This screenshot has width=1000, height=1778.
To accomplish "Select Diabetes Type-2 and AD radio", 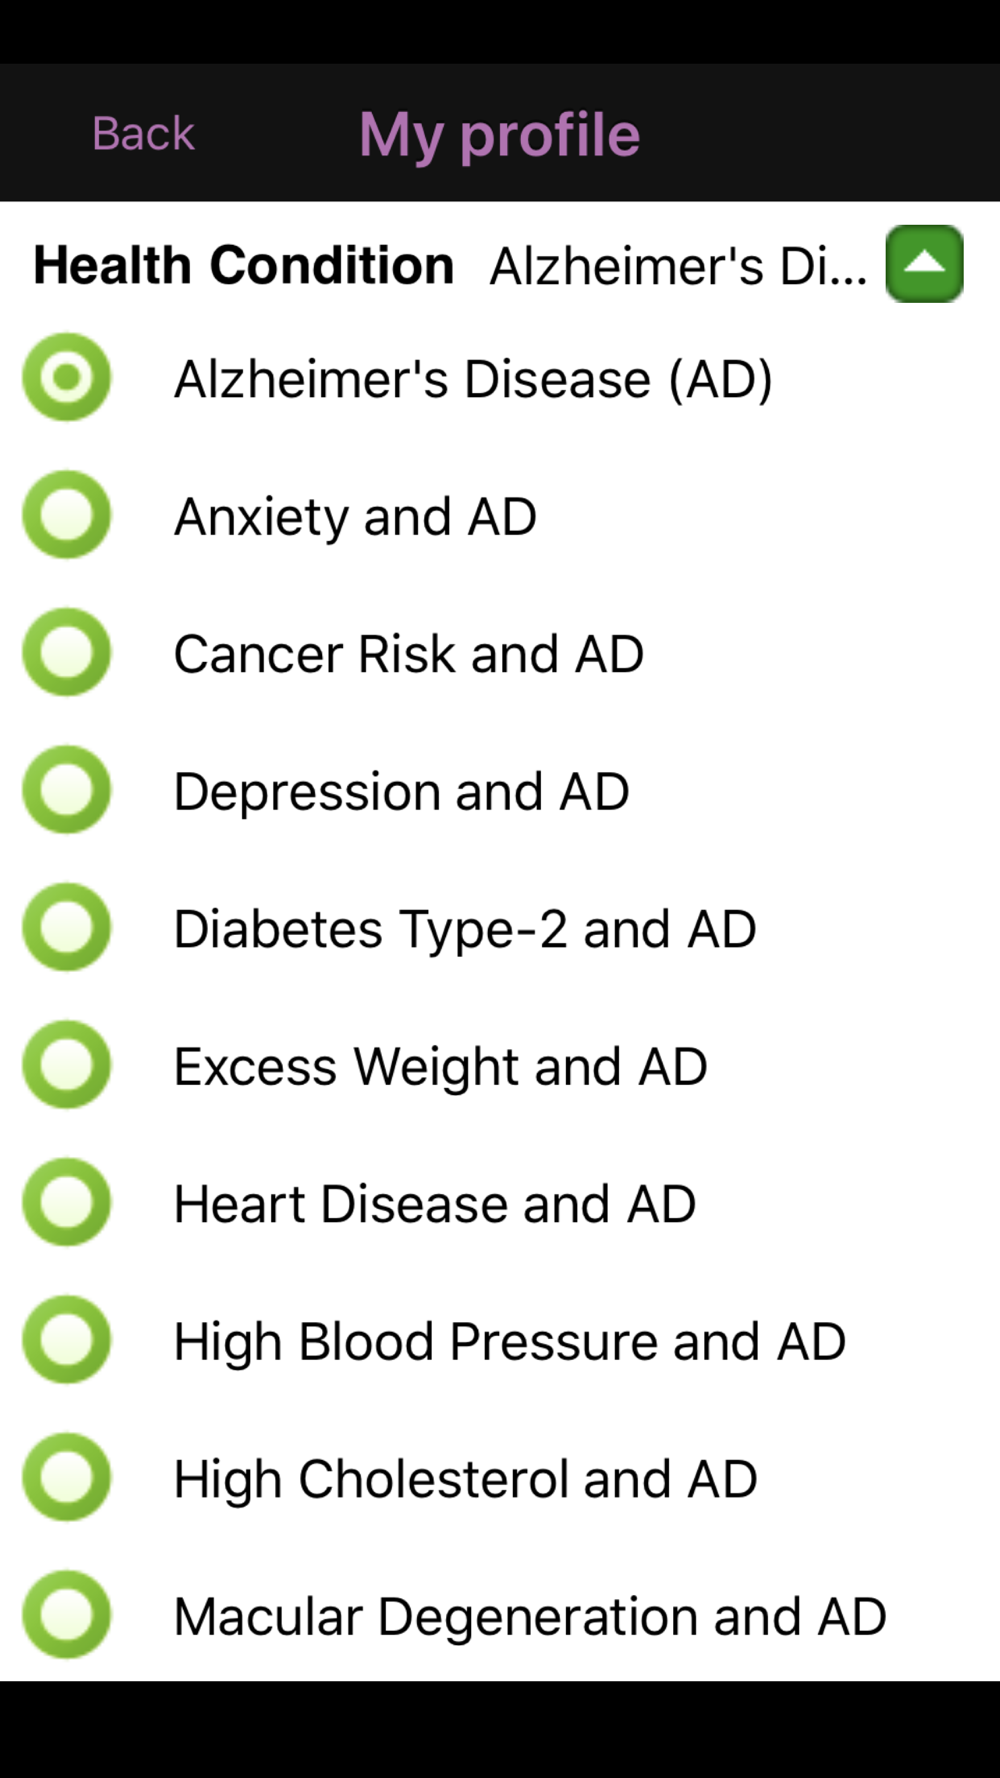I will (67, 927).
